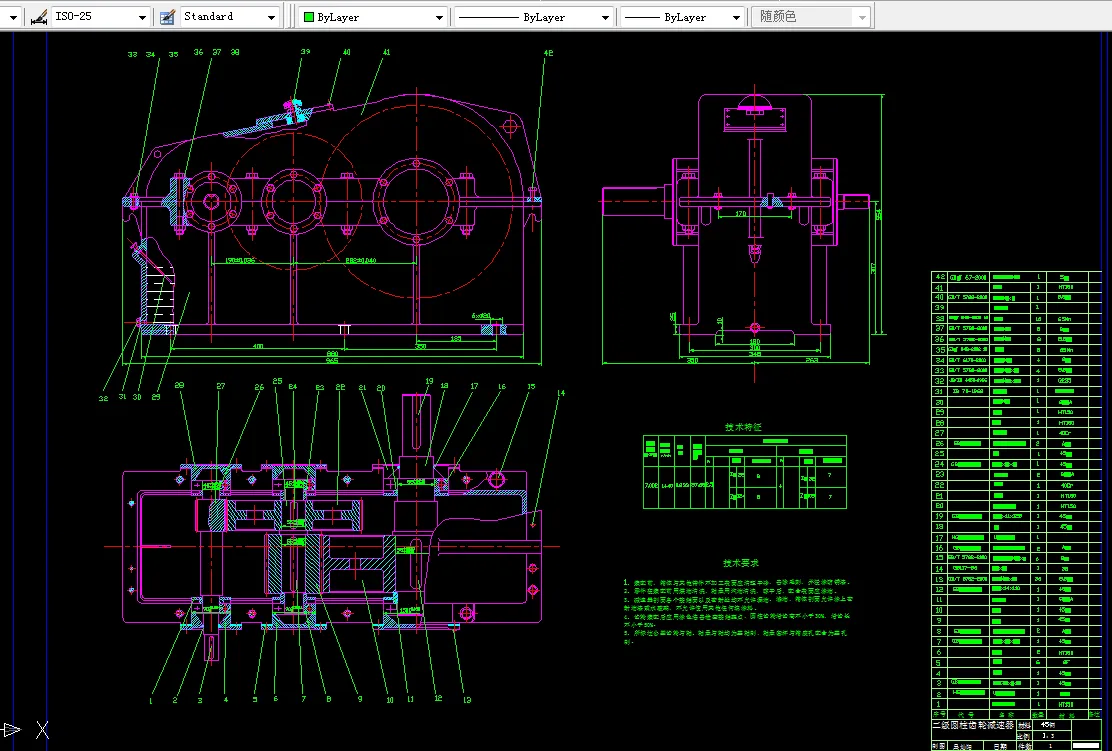Select balloon number 13 below the plan view
The height and width of the screenshot is (751, 1112).
[x=467, y=700]
